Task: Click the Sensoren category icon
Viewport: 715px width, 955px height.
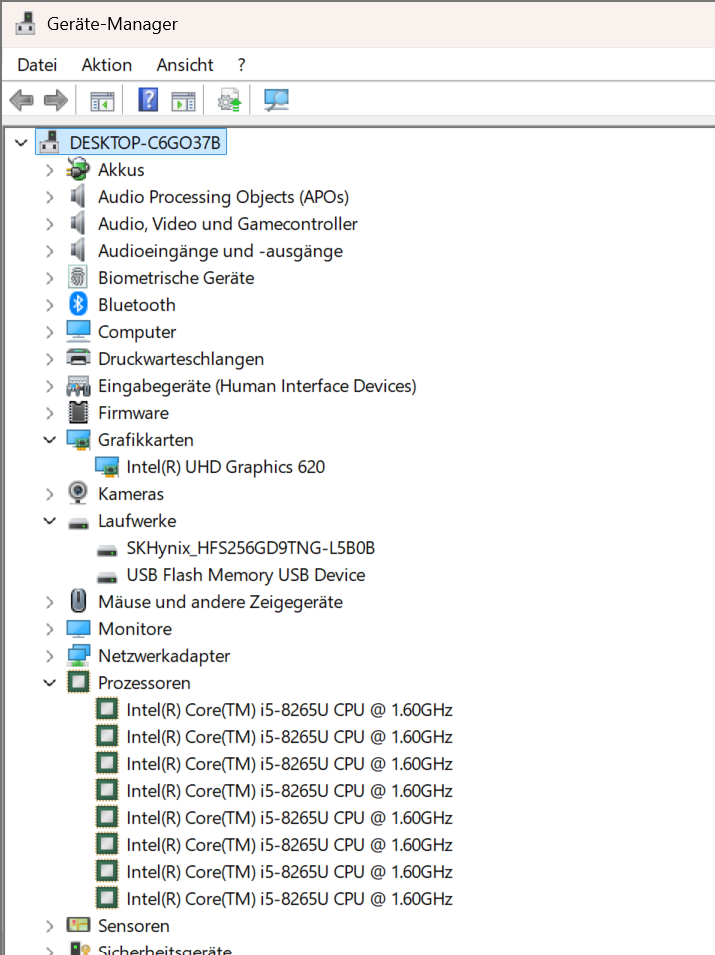Action: pos(78,925)
